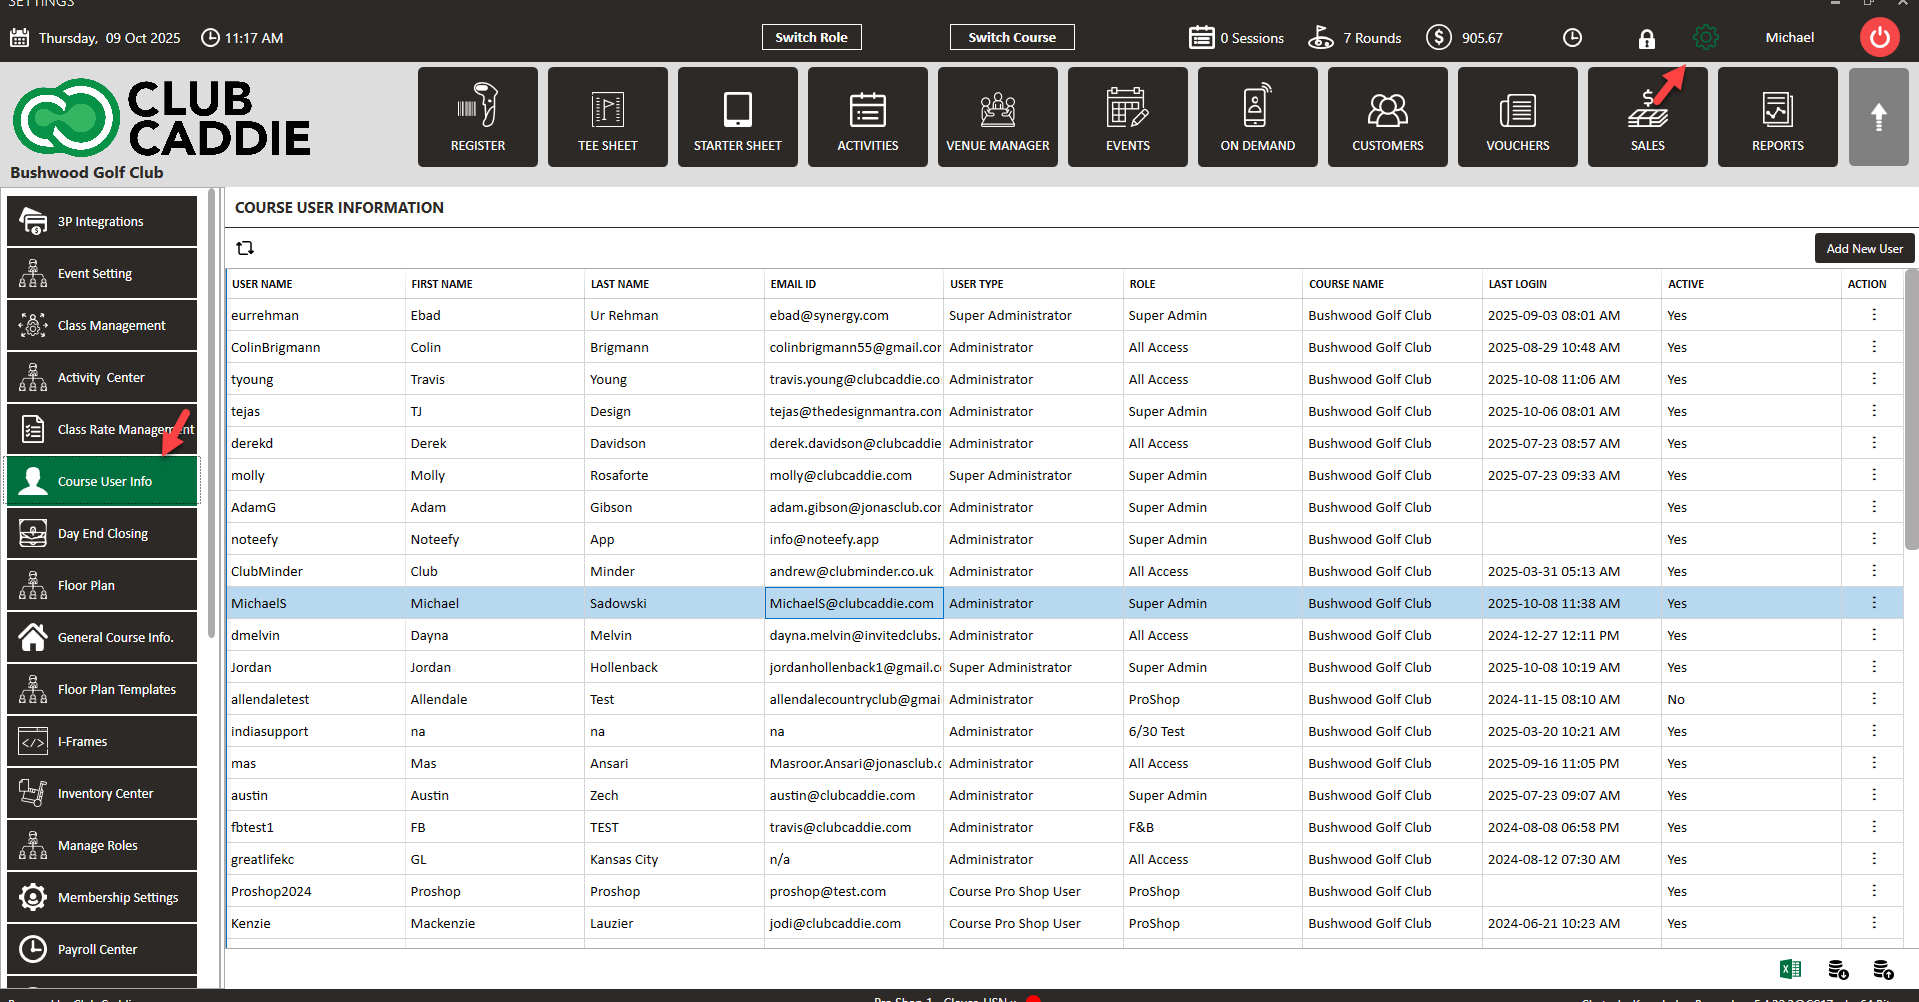Open the Vouchers module
Image resolution: width=1919 pixels, height=1002 pixels.
[1517, 117]
